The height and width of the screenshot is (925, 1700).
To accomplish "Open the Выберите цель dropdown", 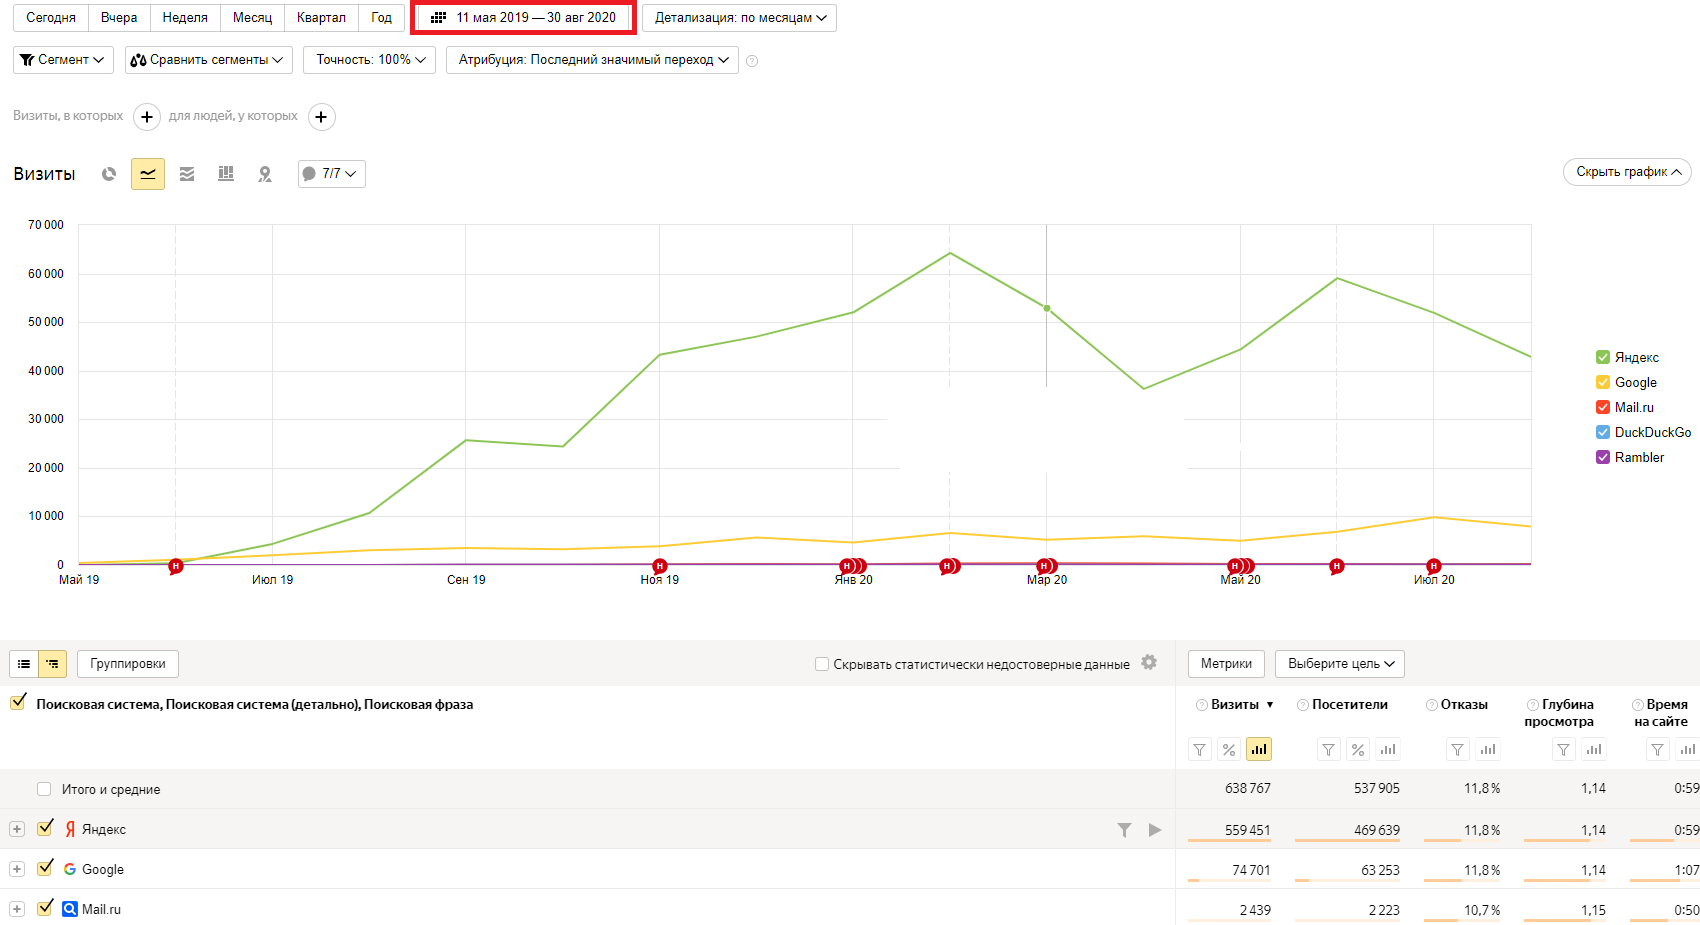I will point(1340,664).
